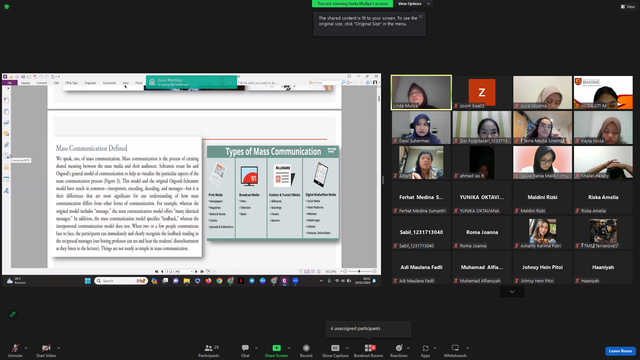640x360 pixels.
Task: Toggle Show Captions in the meeting toolbar
Action: [335, 350]
